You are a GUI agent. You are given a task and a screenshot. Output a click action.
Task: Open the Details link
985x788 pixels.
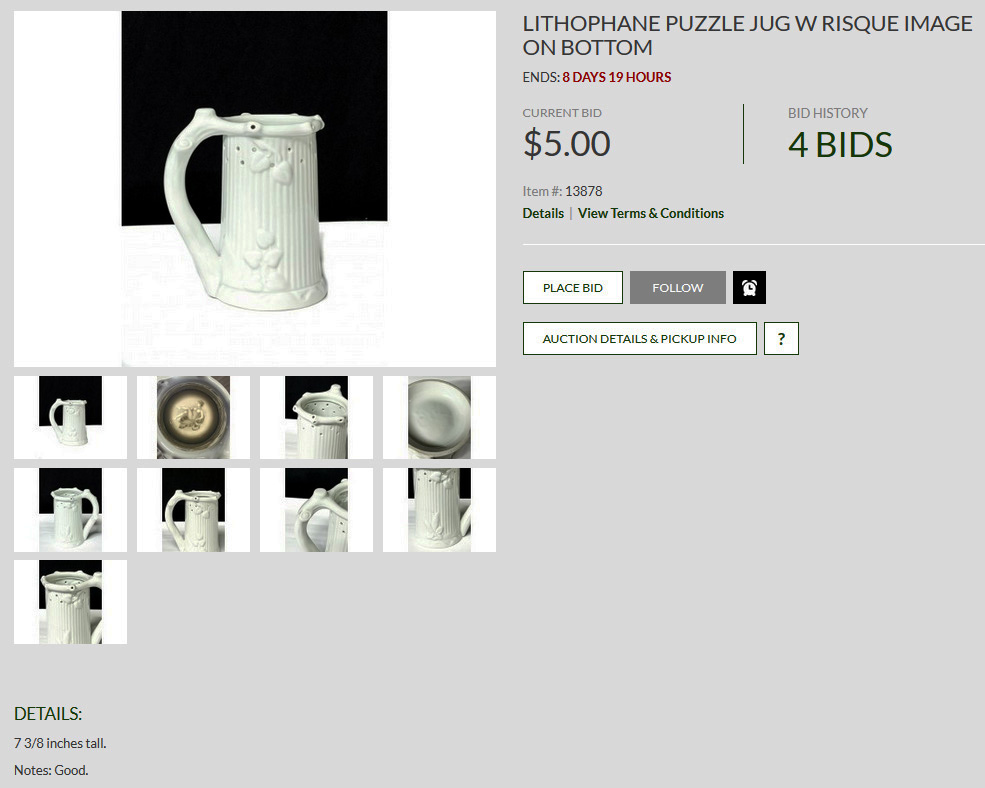[x=543, y=213]
